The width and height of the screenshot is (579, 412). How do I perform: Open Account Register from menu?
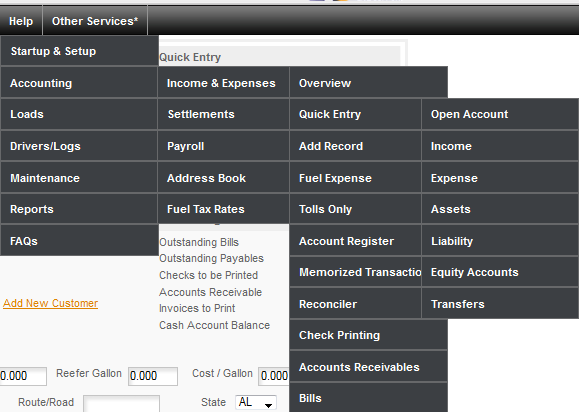[x=355, y=241]
